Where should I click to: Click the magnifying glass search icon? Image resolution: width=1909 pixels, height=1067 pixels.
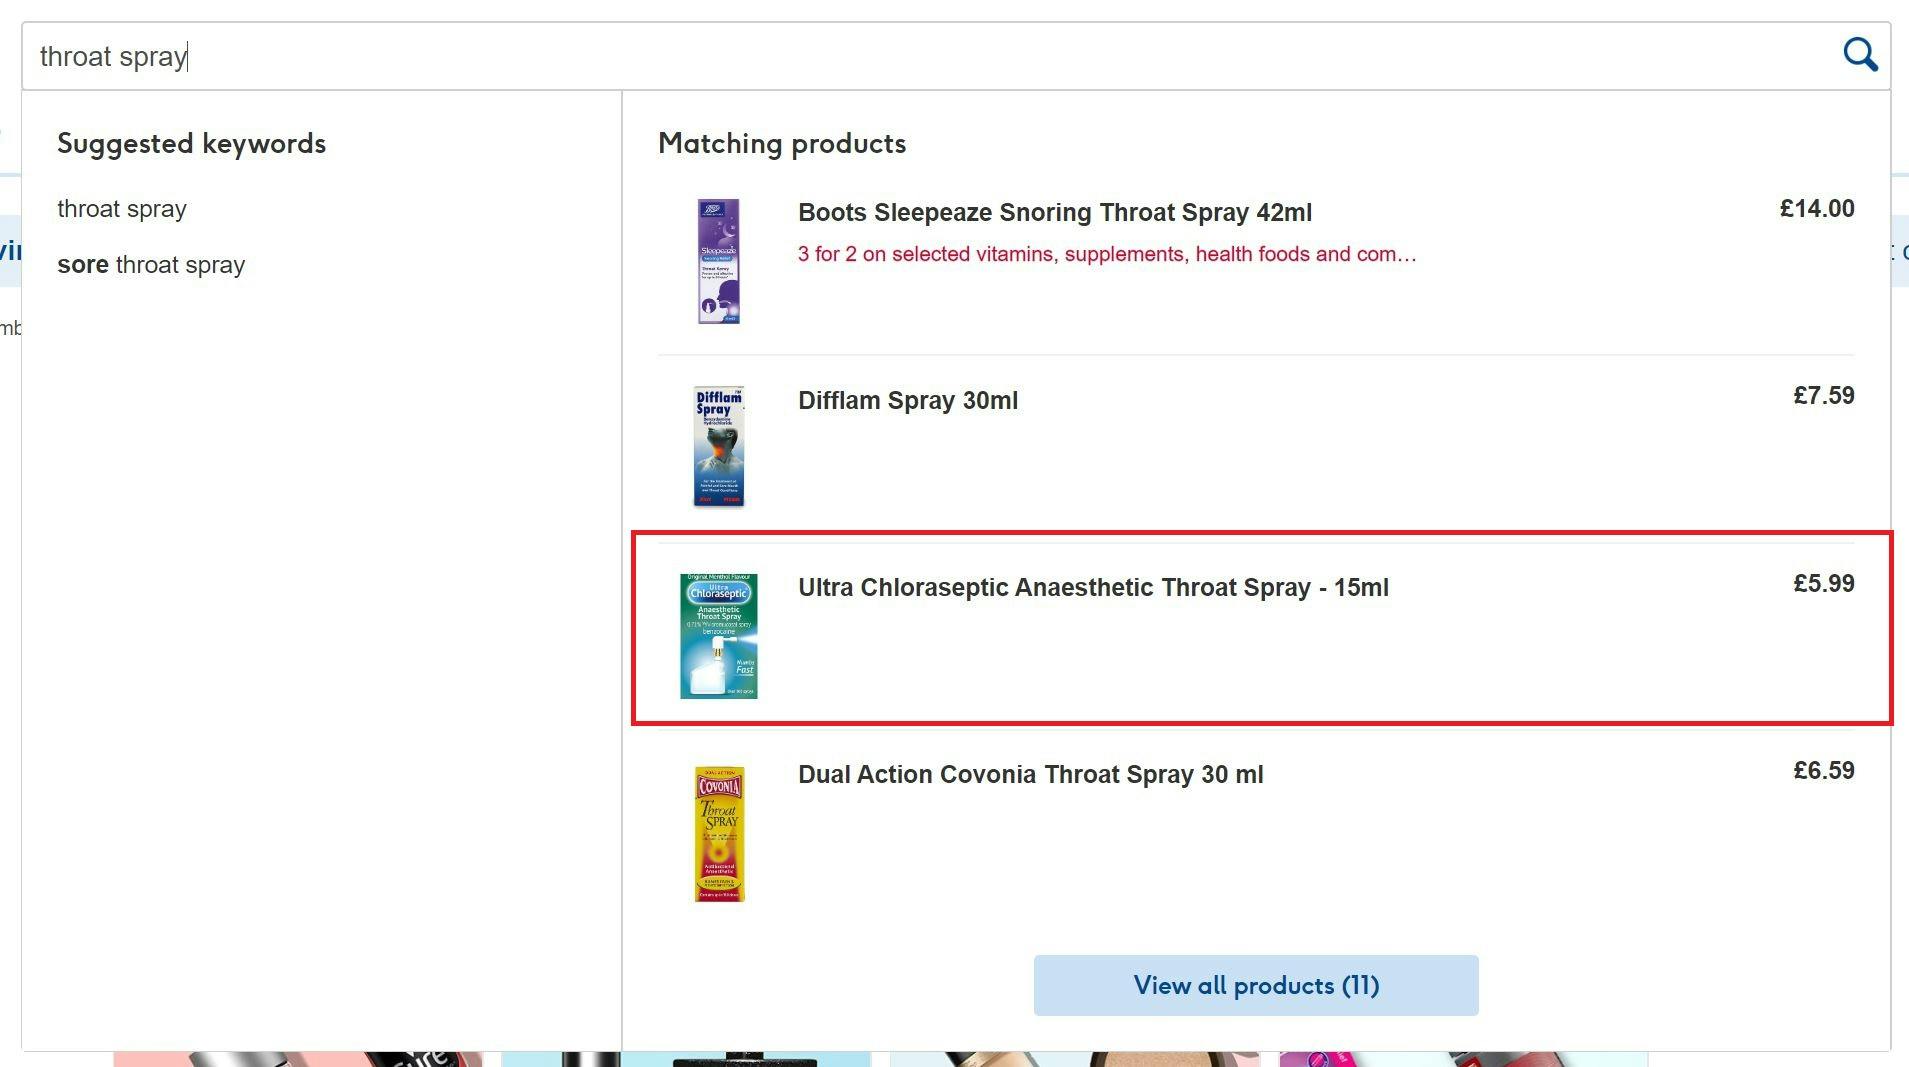coord(1860,55)
